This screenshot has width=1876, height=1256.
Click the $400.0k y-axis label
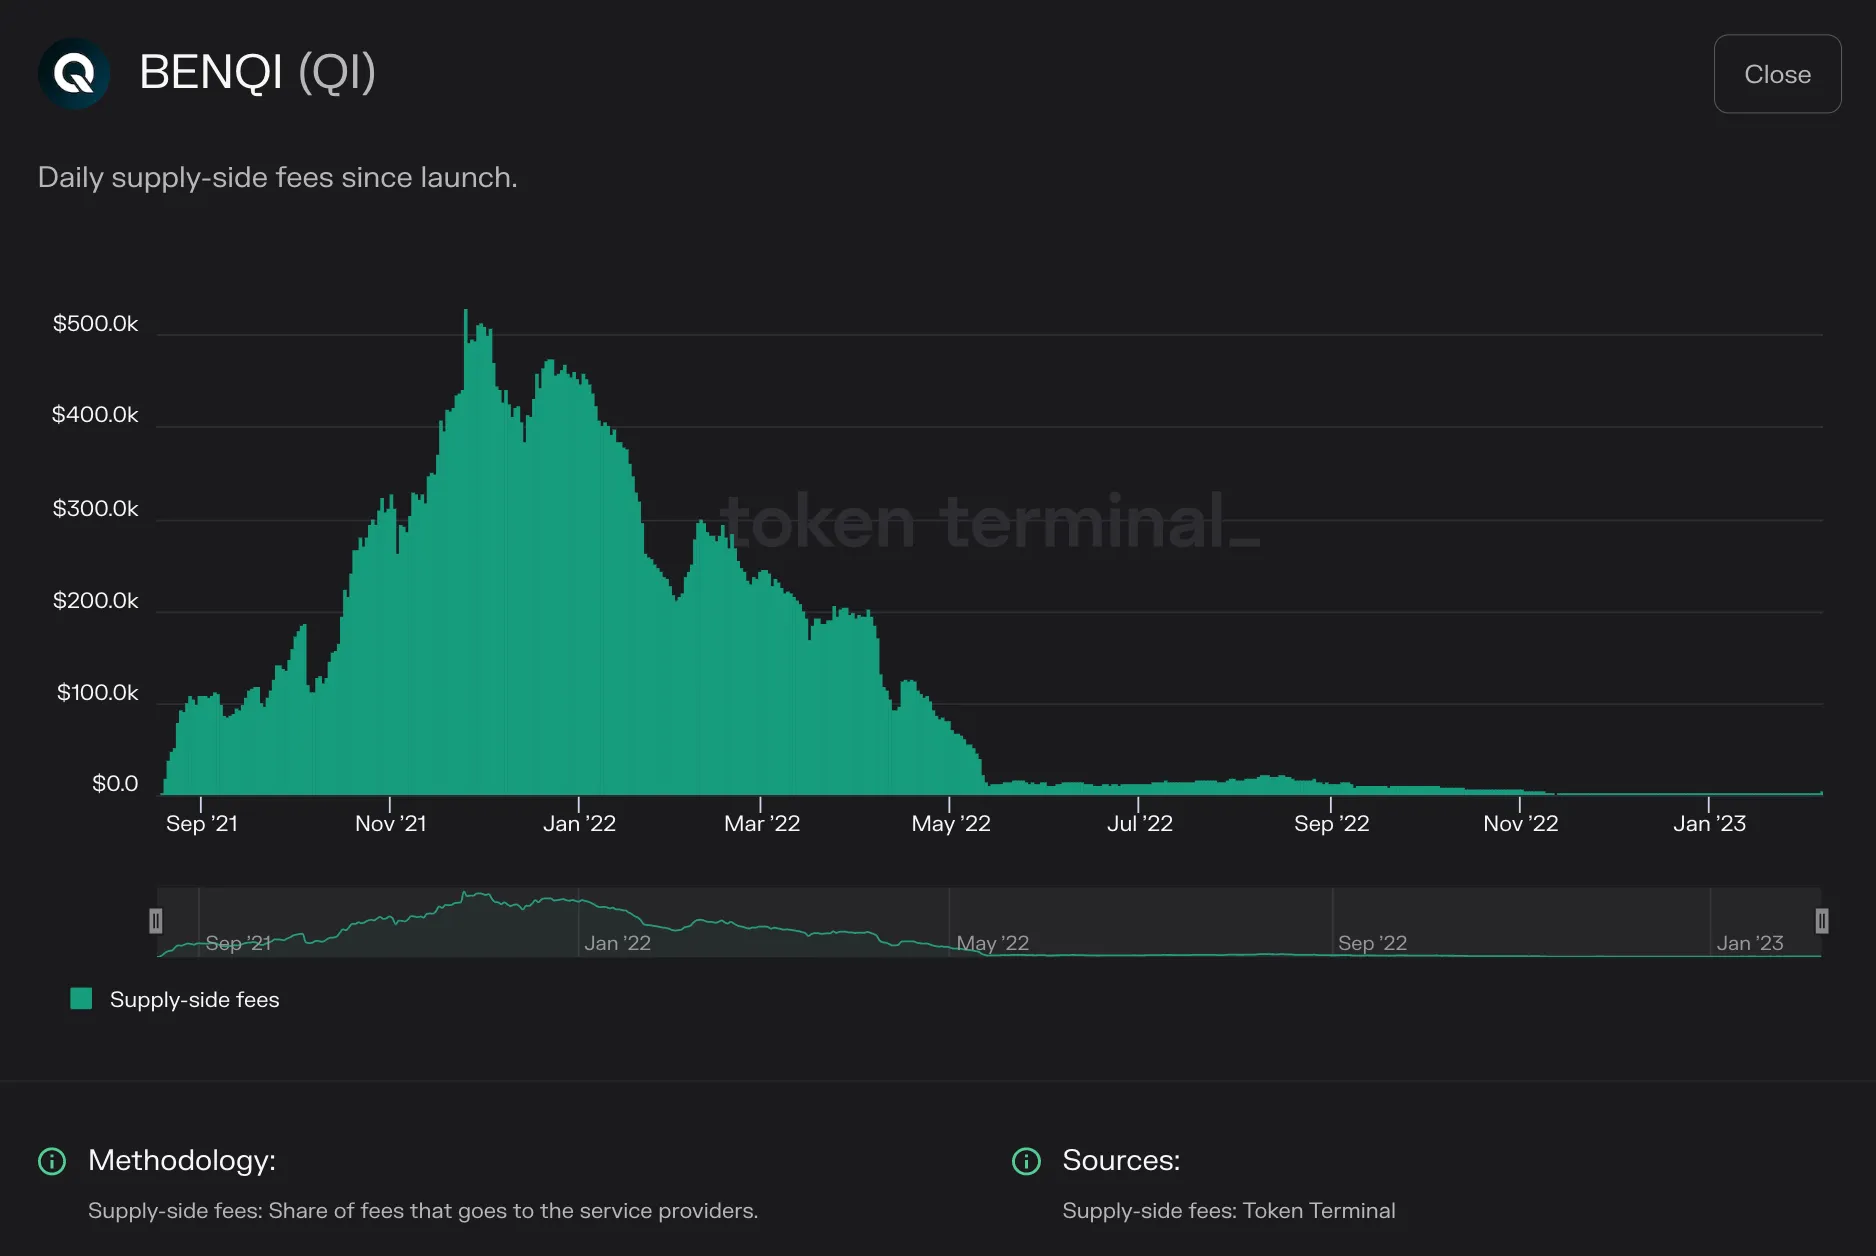(95, 414)
